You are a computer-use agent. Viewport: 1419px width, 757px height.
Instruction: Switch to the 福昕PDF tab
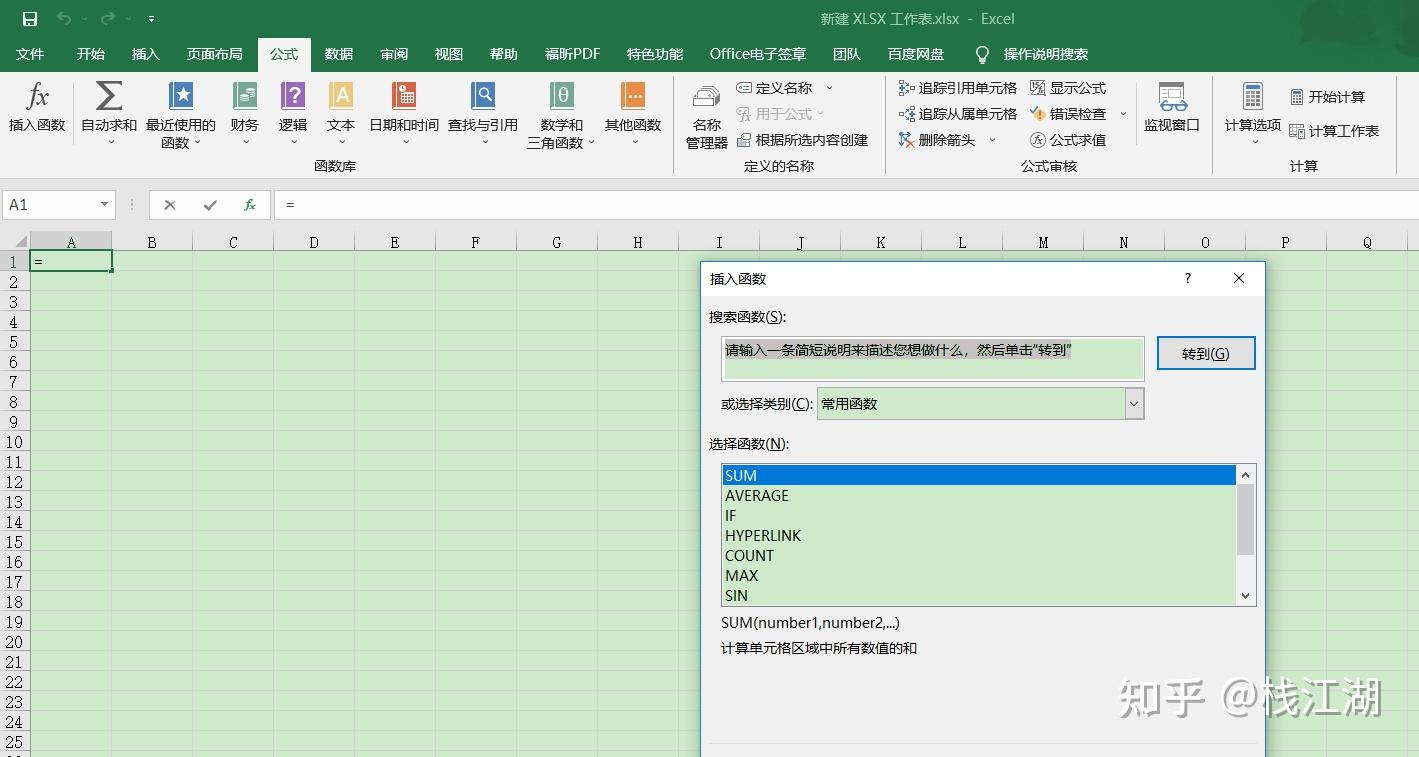tap(573, 54)
